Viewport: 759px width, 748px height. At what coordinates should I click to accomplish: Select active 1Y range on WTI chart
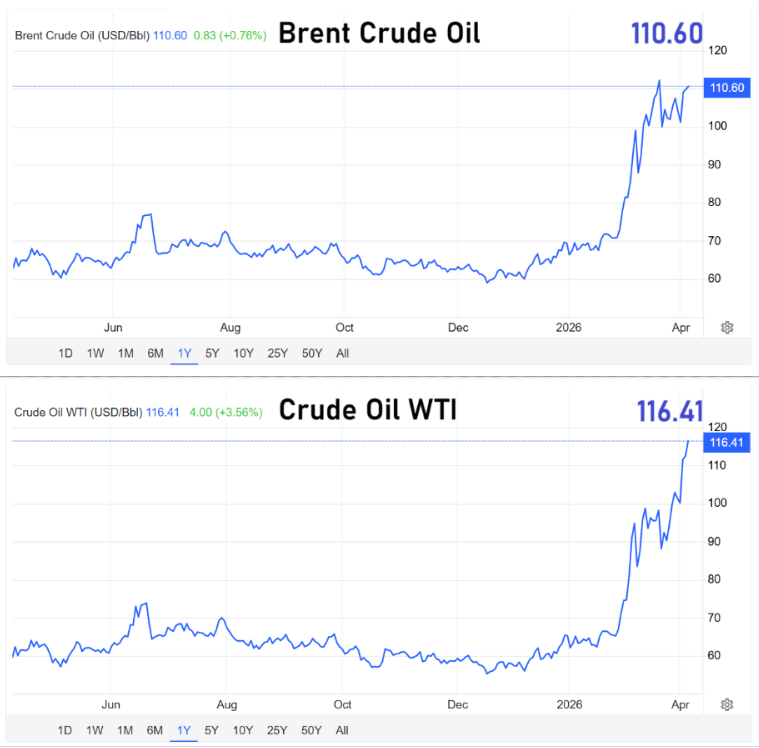(x=184, y=730)
